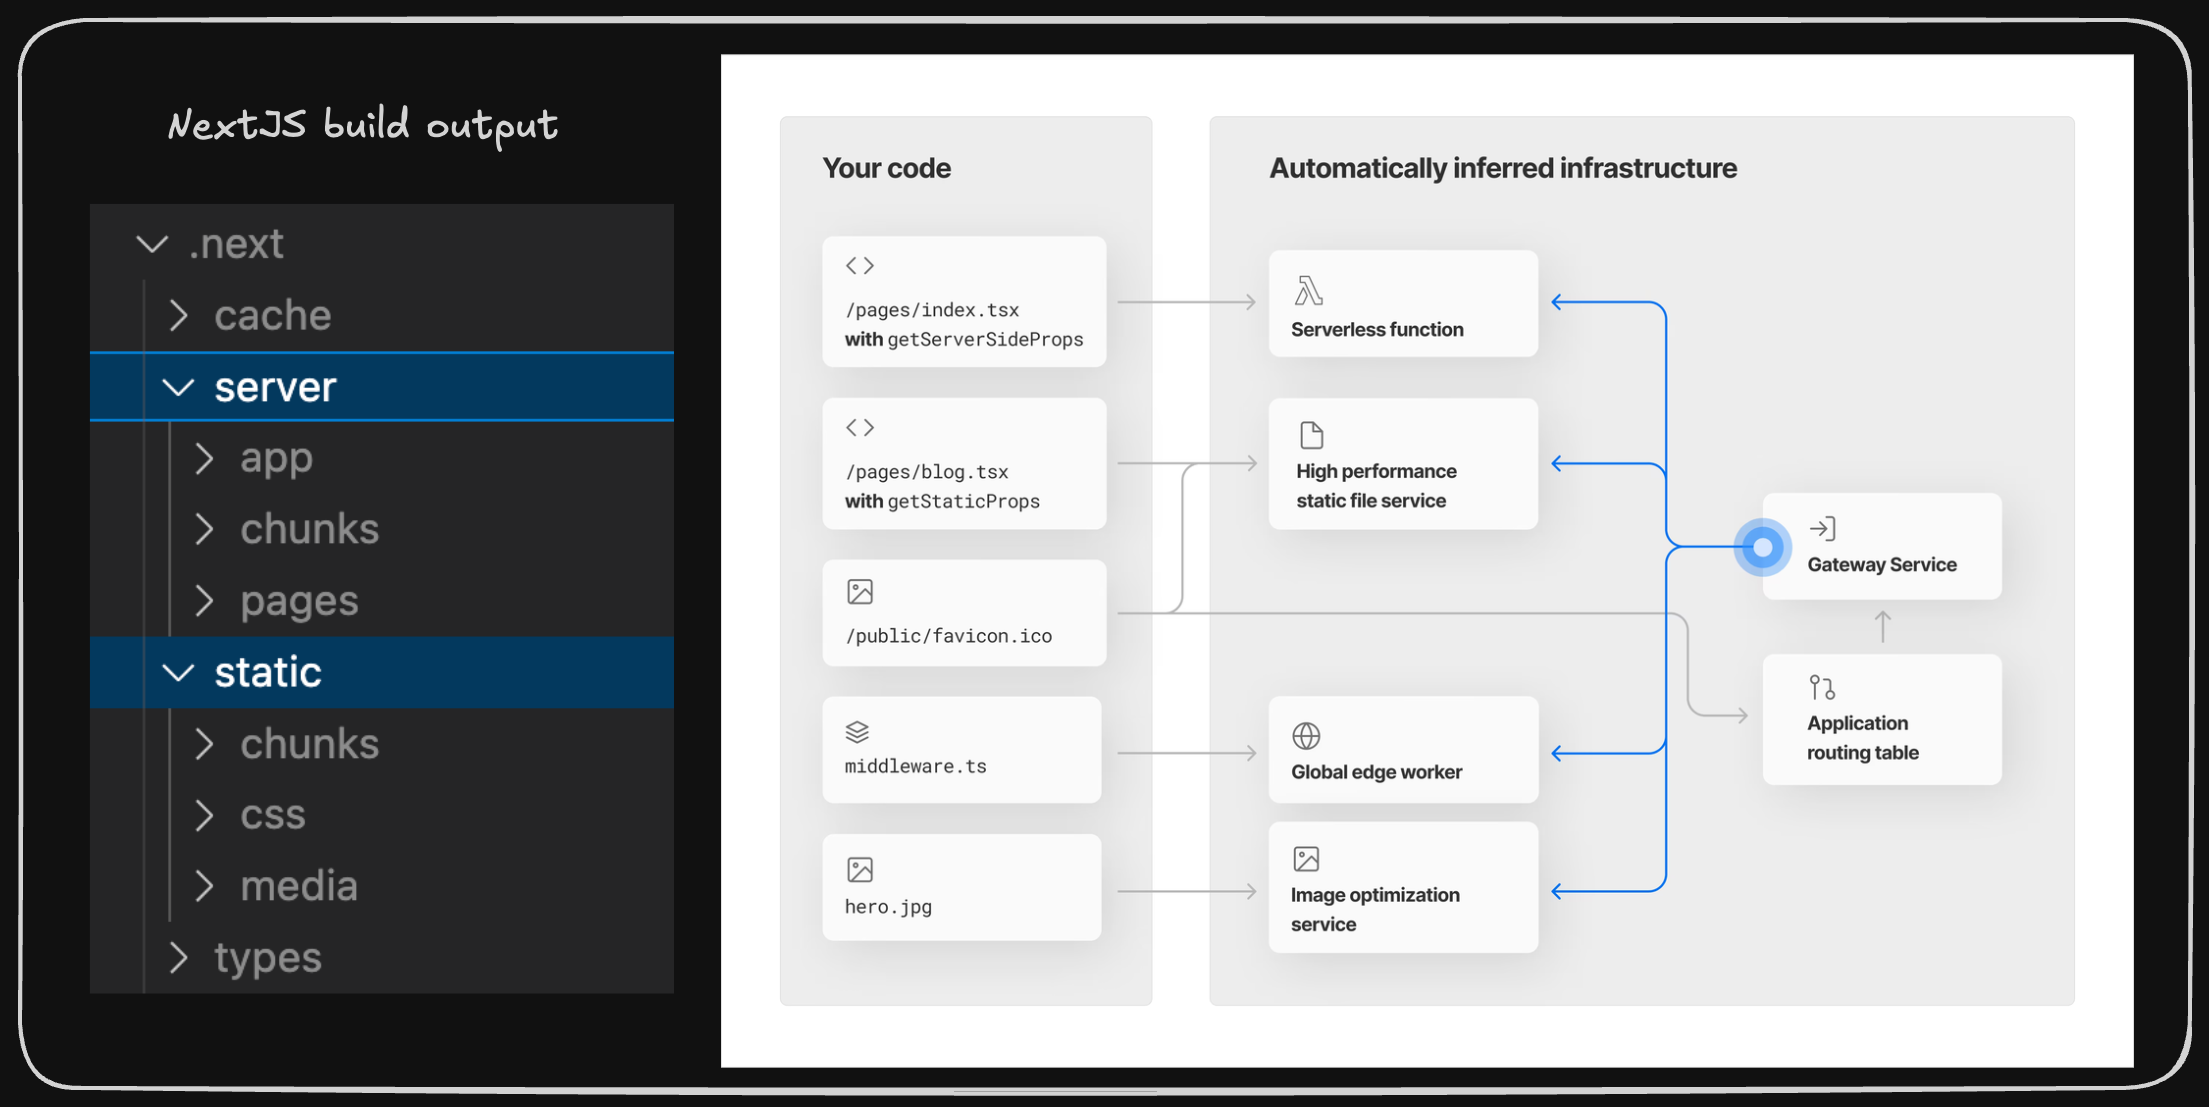Expand the chevron of chunks under server
This screenshot has height=1107, width=2209.
pyautogui.click(x=204, y=529)
